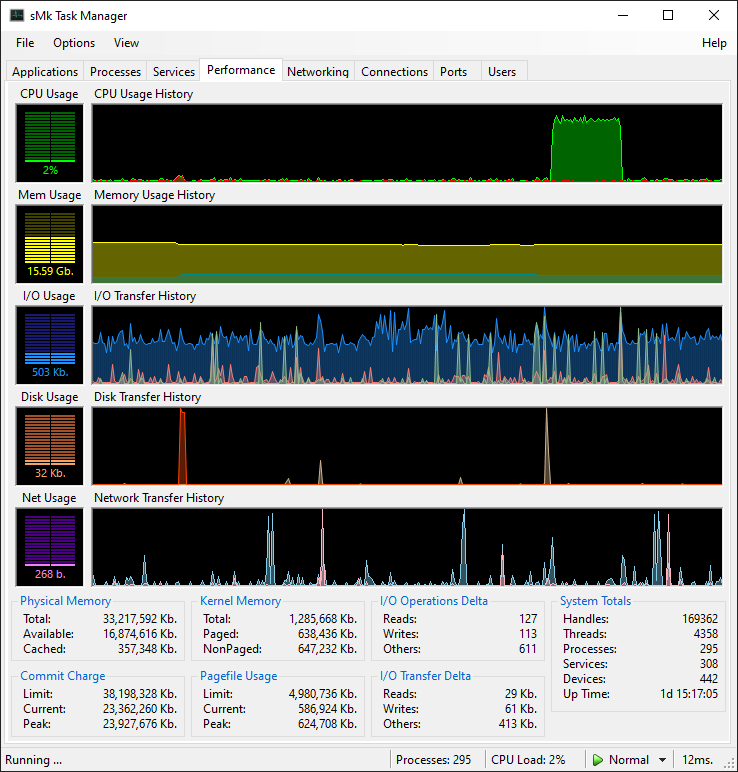Click the Devices count 442
Screen dimensions: 738x772
(709, 679)
